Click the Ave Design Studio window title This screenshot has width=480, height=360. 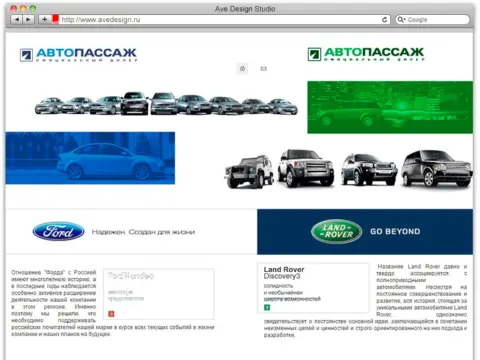tap(245, 9)
